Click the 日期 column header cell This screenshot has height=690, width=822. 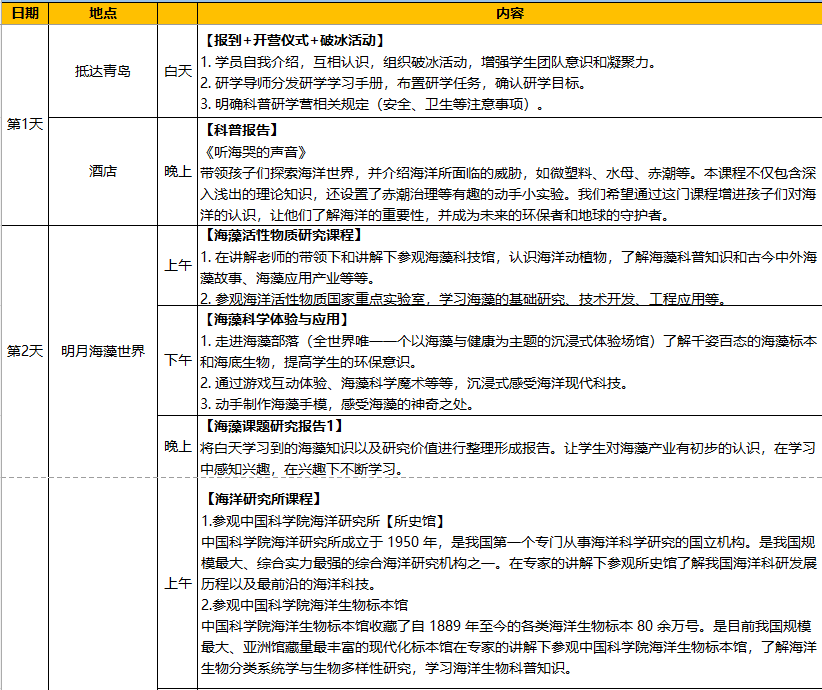click(25, 14)
